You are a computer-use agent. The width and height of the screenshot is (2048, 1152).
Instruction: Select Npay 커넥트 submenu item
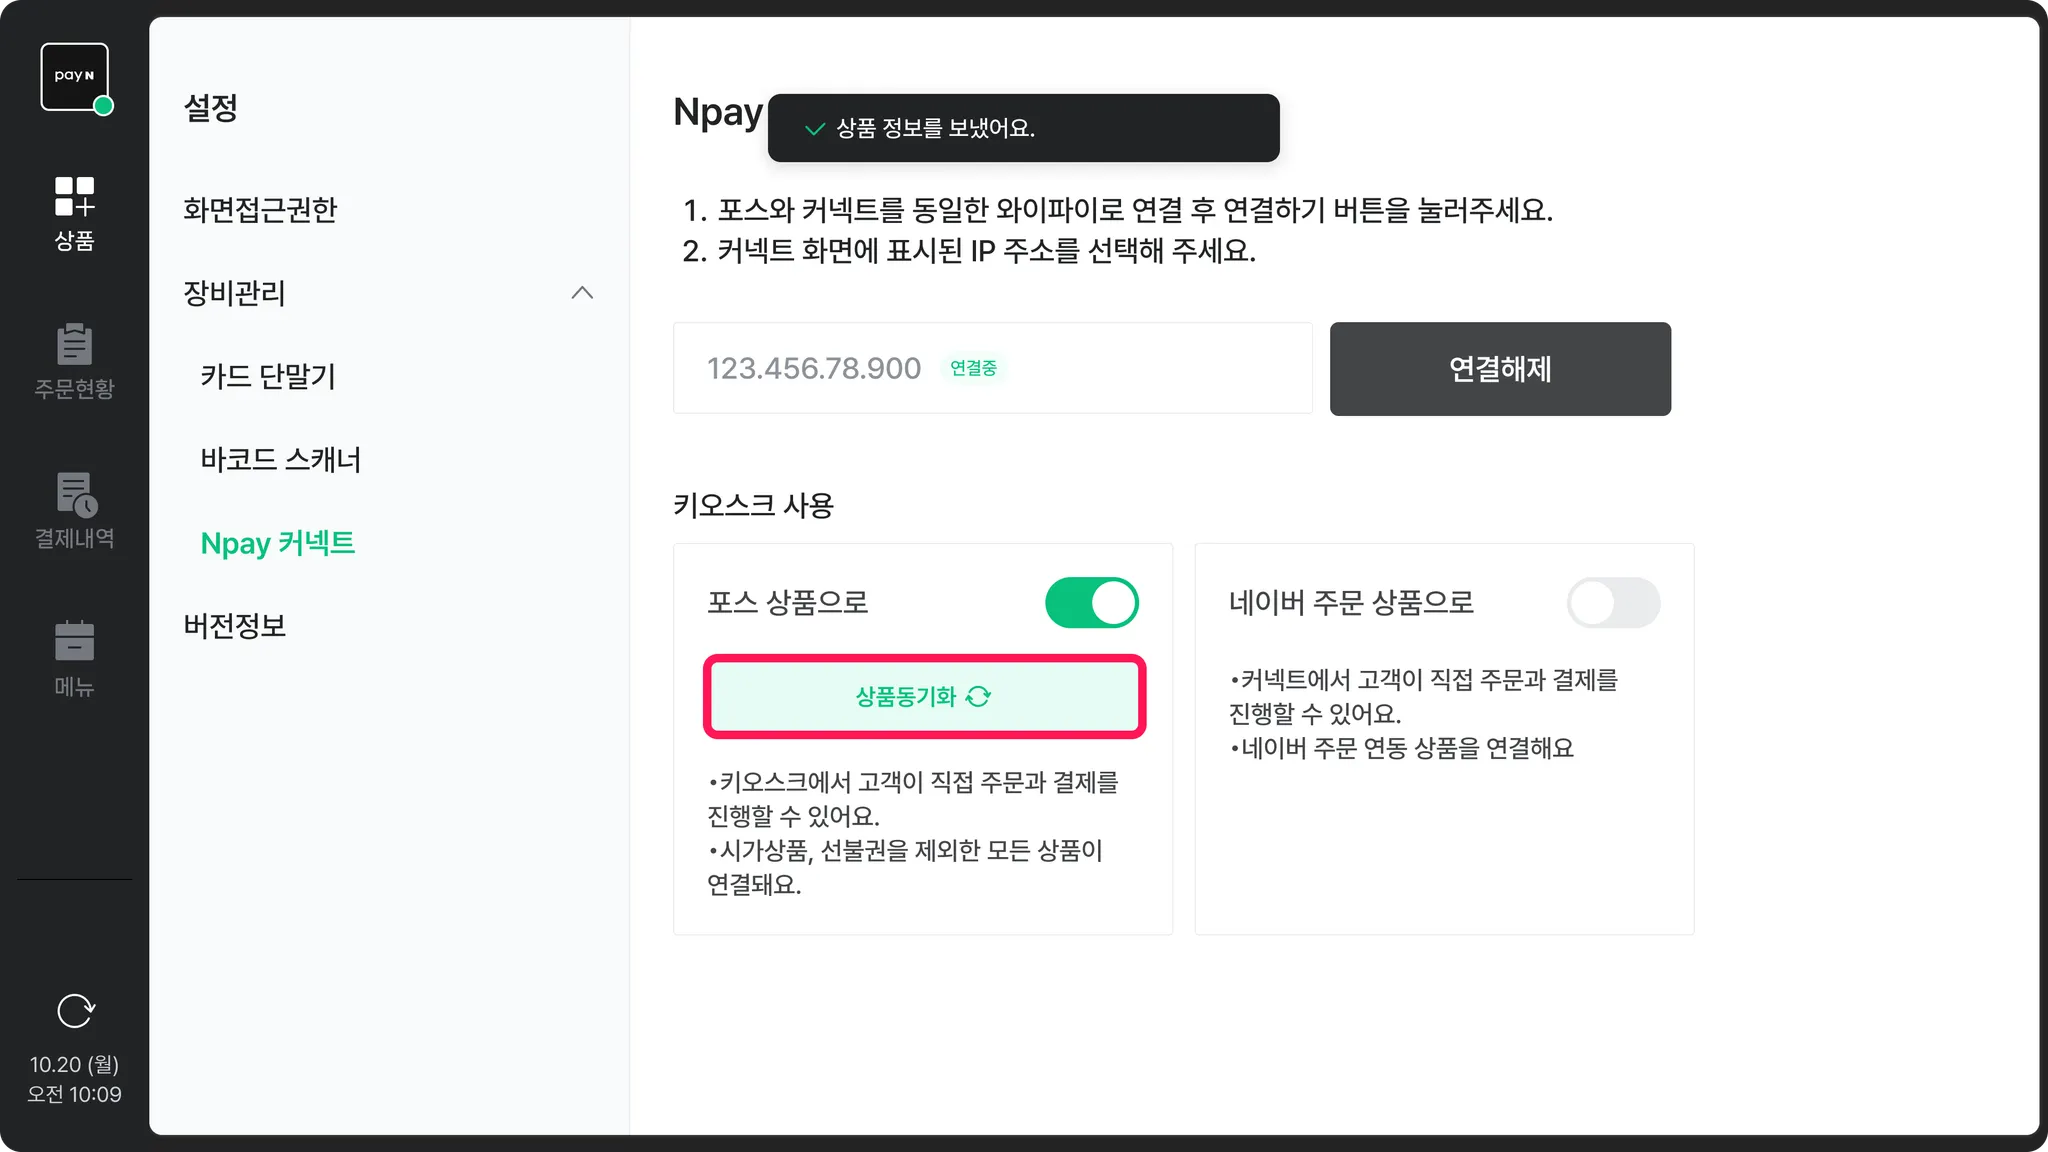click(278, 543)
